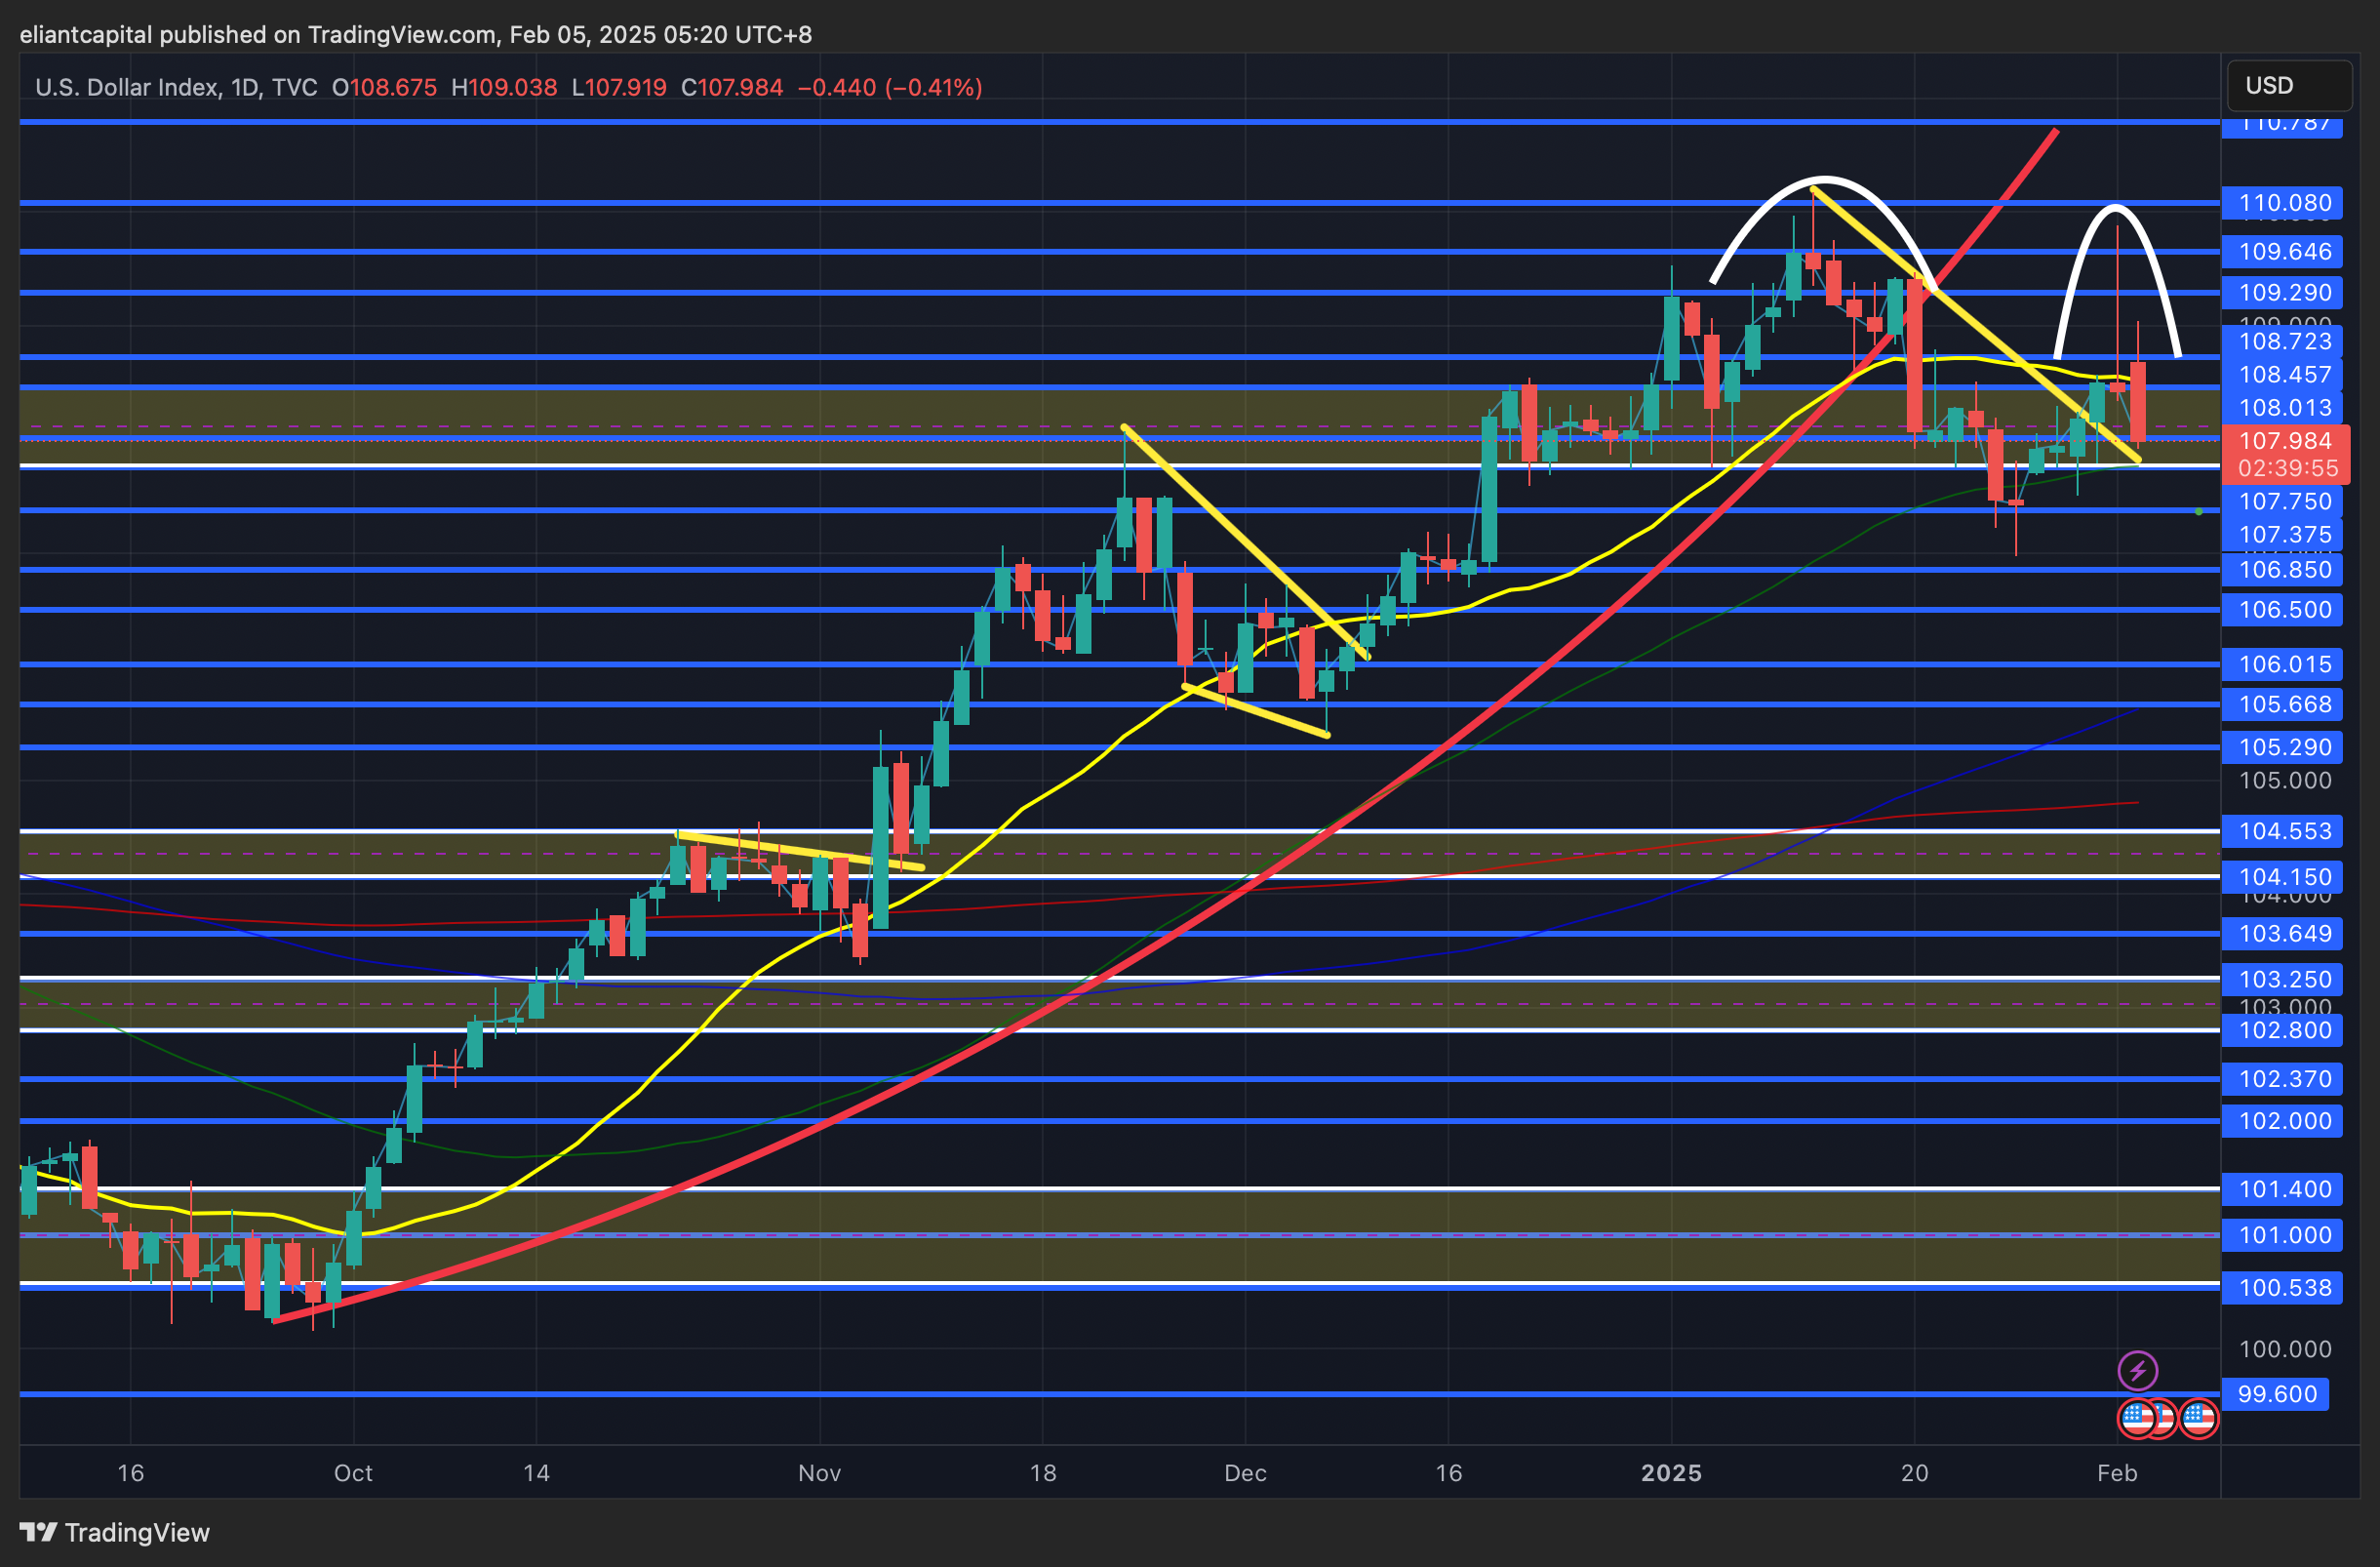Image resolution: width=2380 pixels, height=1567 pixels.
Task: Click the rightmost US flag economic event icon
Action: (x=2198, y=1418)
